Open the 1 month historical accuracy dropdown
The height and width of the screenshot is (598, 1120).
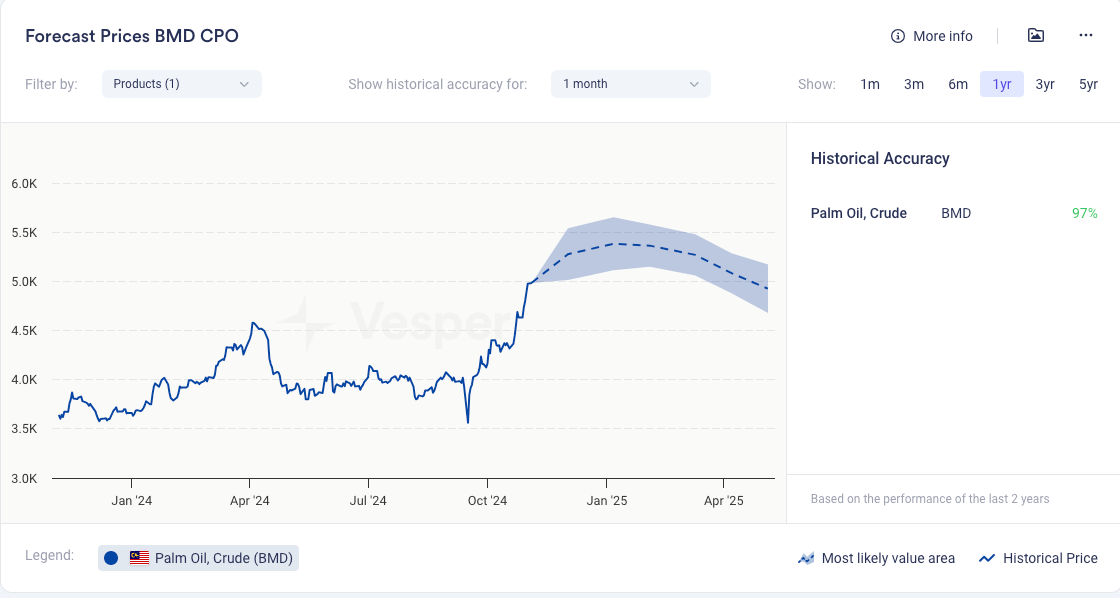(x=630, y=84)
